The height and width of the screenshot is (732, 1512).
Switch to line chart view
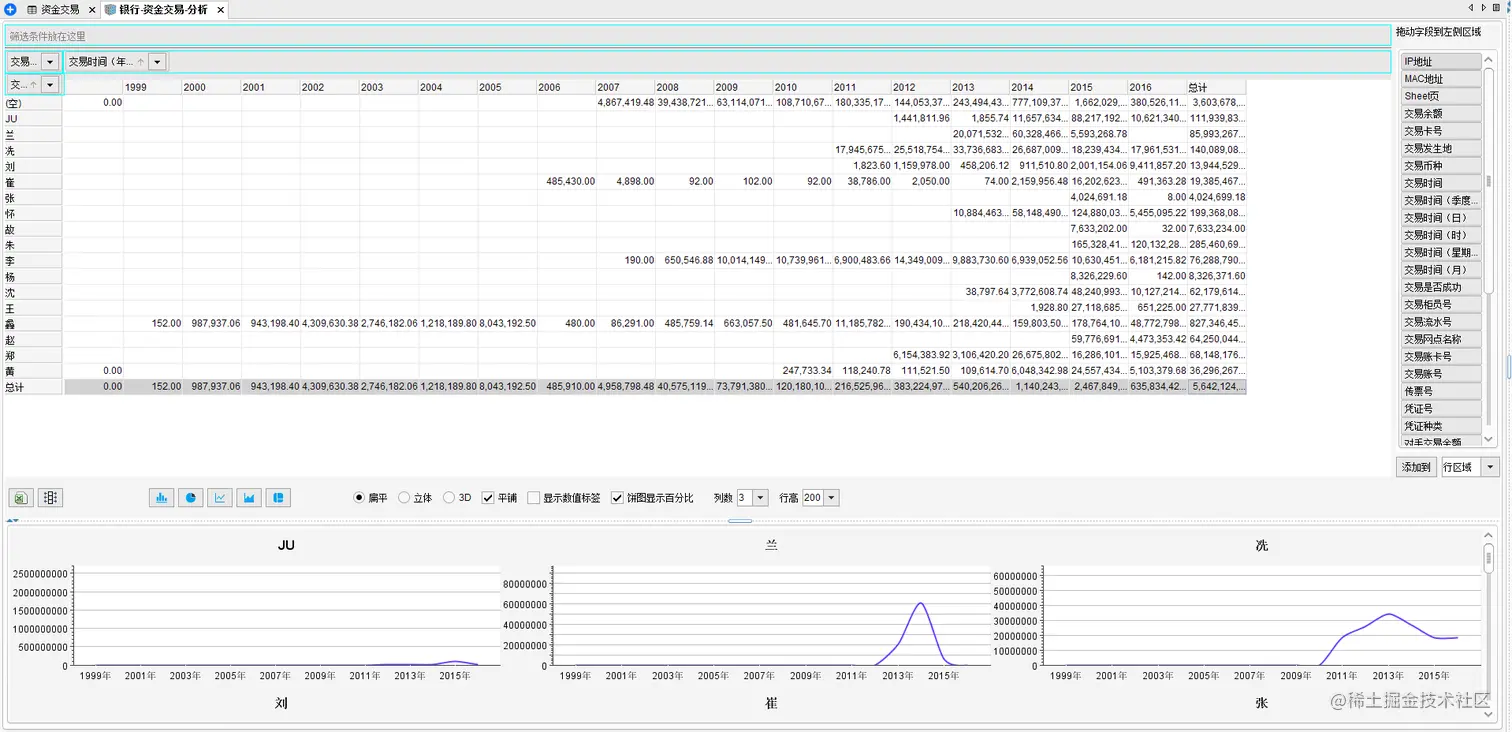coord(220,498)
